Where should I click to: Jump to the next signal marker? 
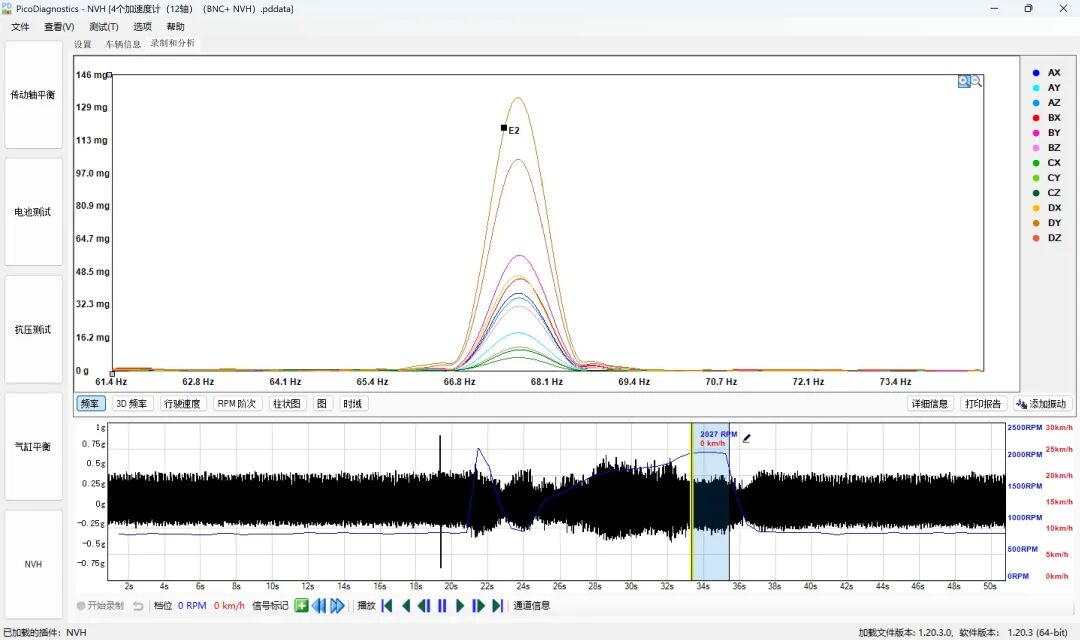click(x=337, y=606)
